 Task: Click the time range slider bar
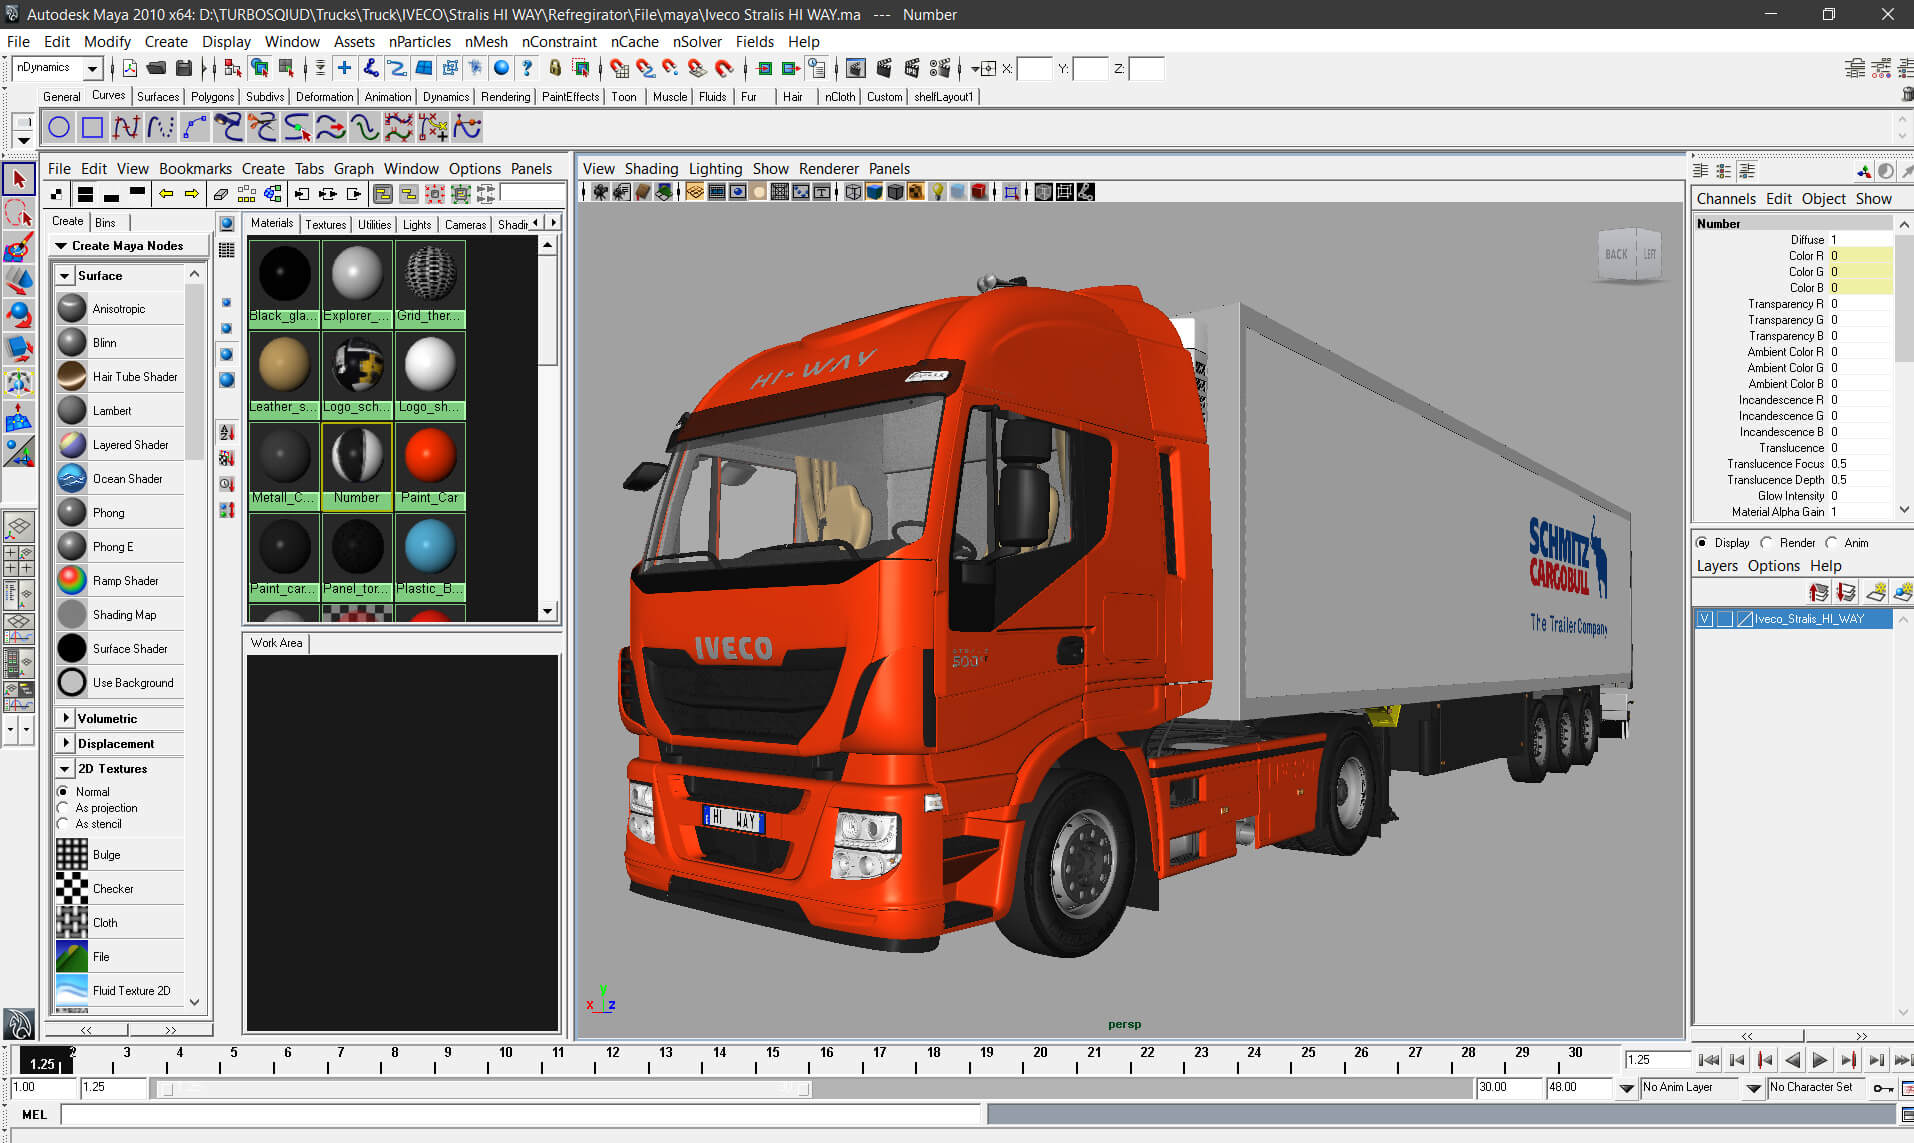485,1088
